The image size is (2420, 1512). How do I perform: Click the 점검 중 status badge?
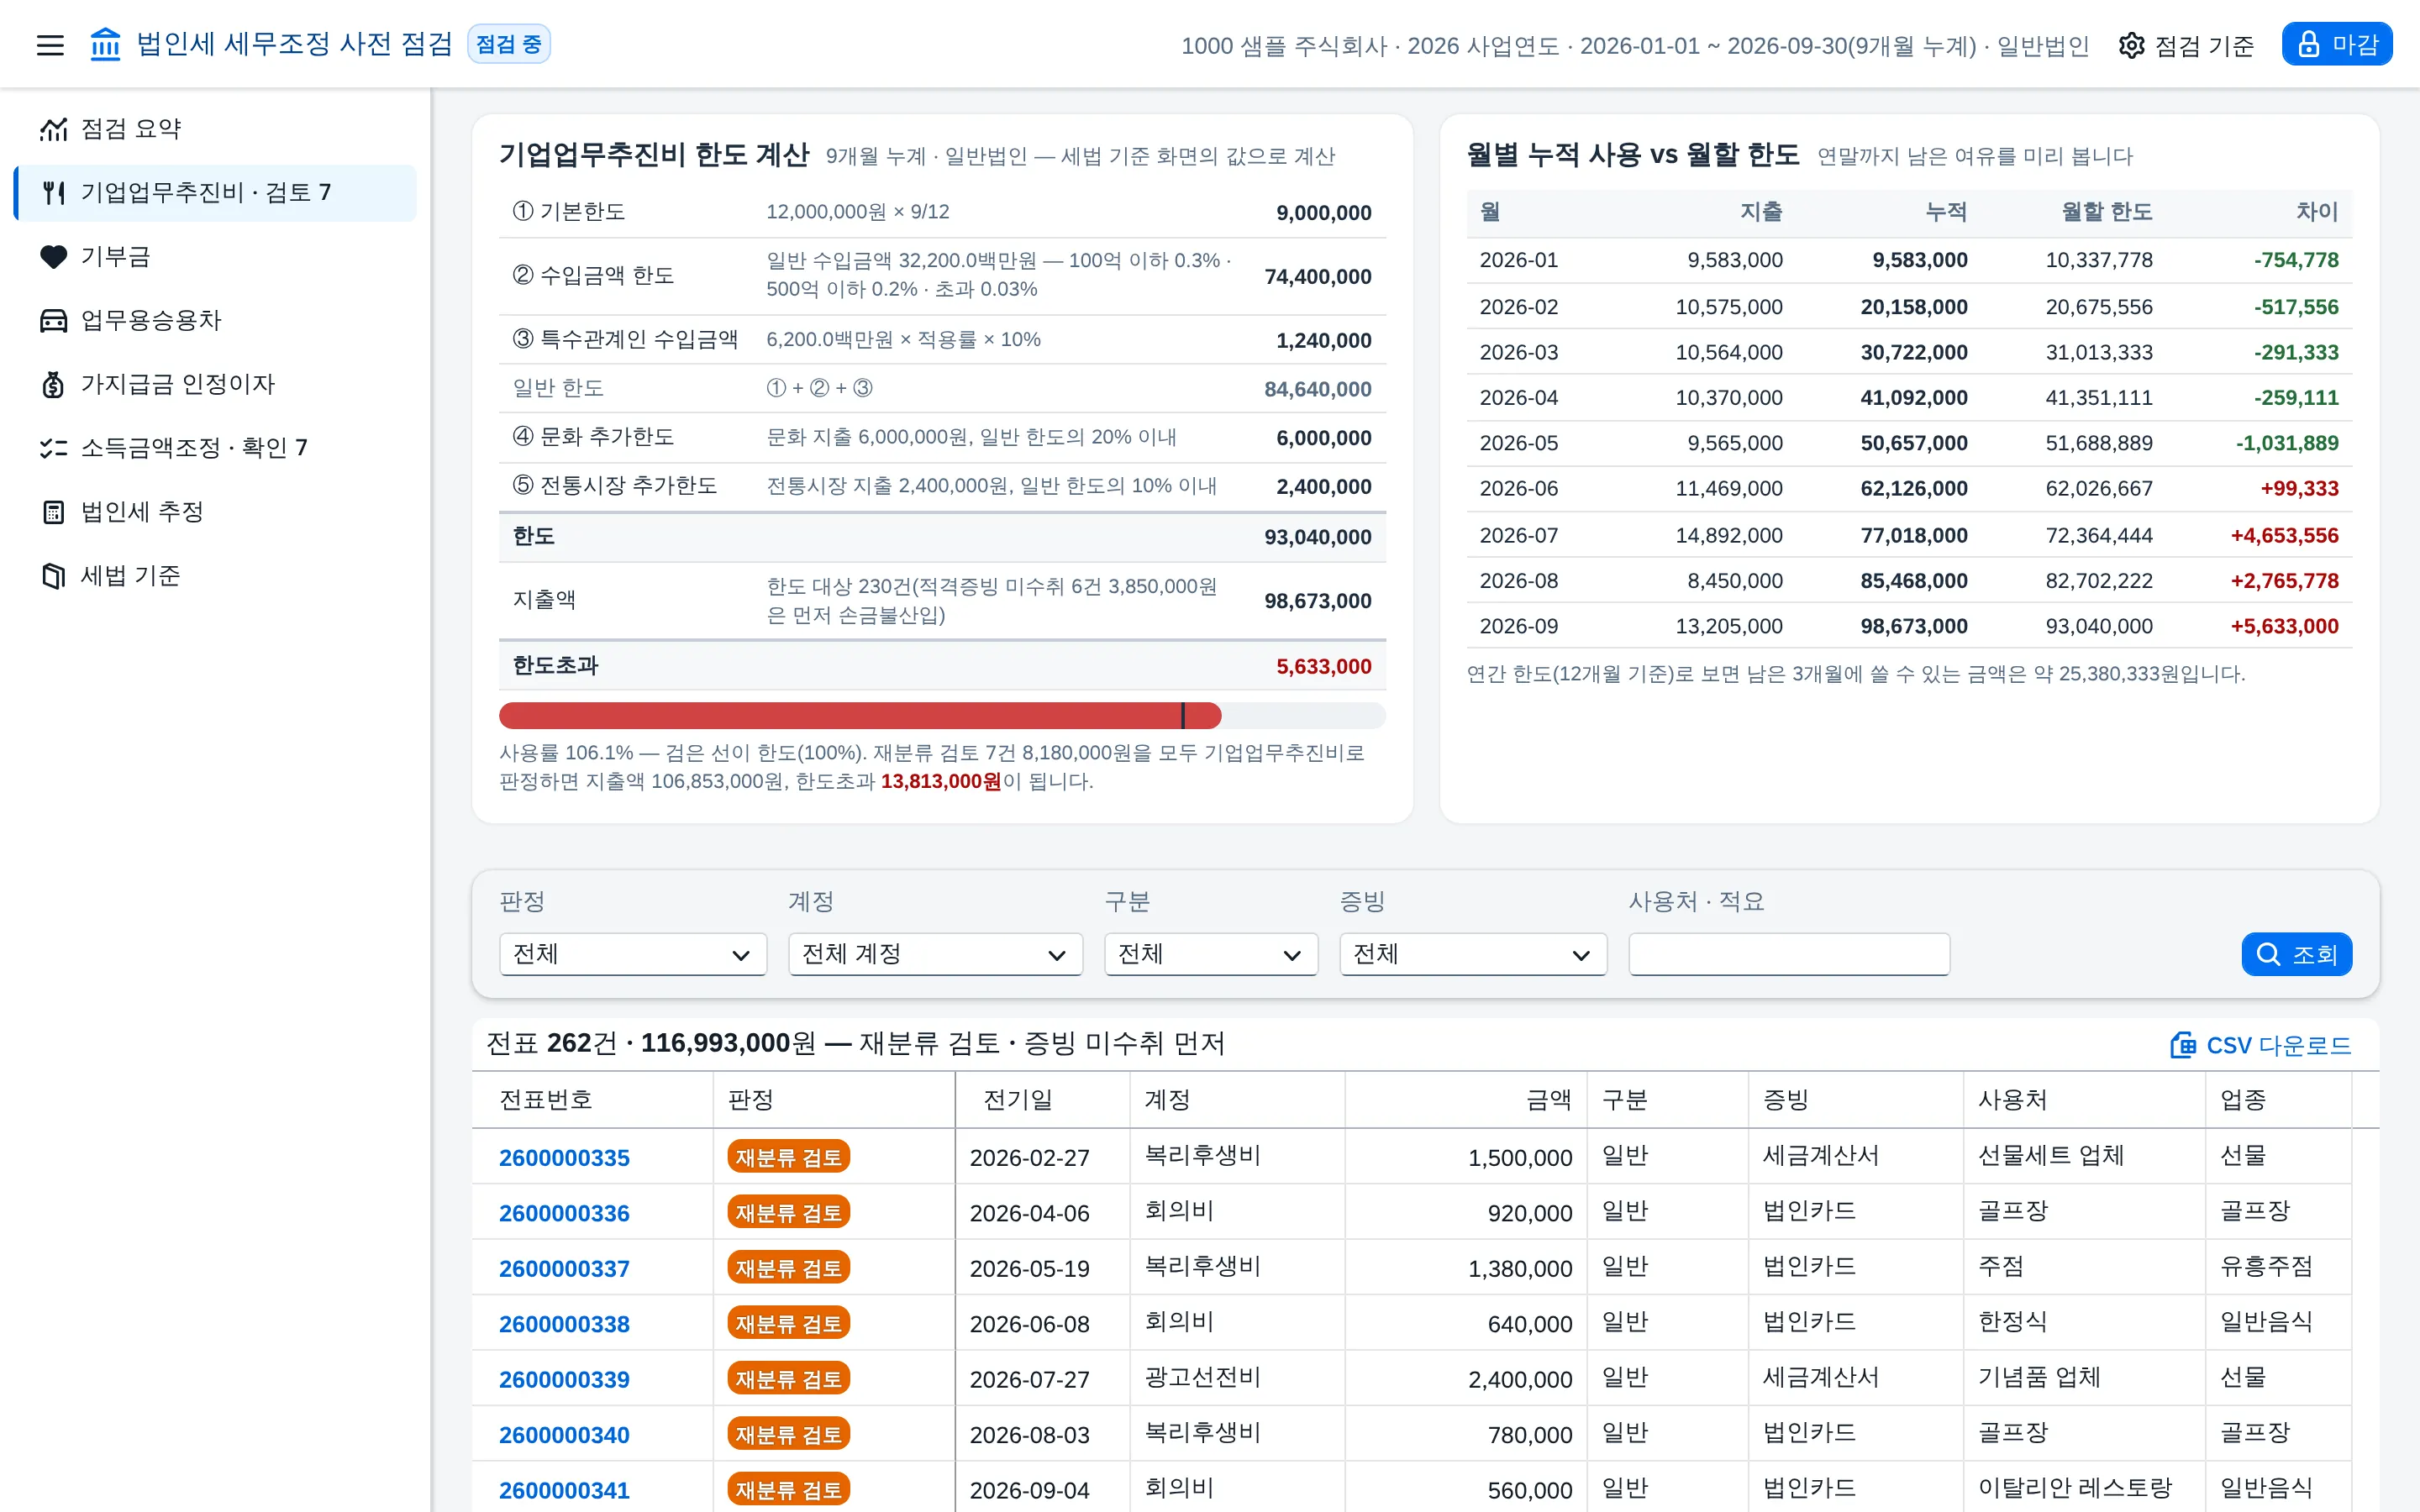coord(509,45)
